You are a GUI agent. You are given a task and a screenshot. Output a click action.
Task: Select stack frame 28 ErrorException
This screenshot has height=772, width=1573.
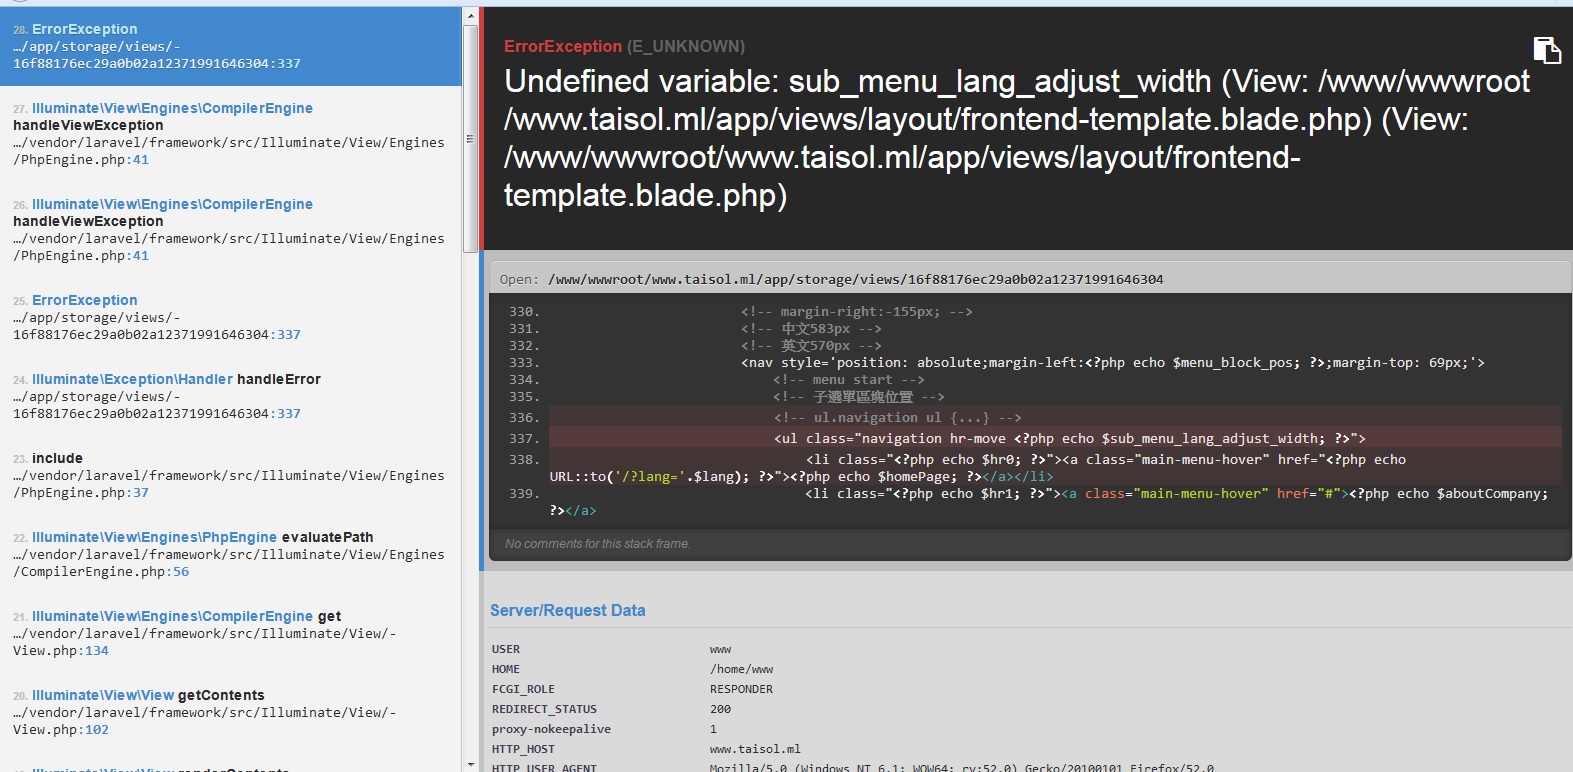230,46
